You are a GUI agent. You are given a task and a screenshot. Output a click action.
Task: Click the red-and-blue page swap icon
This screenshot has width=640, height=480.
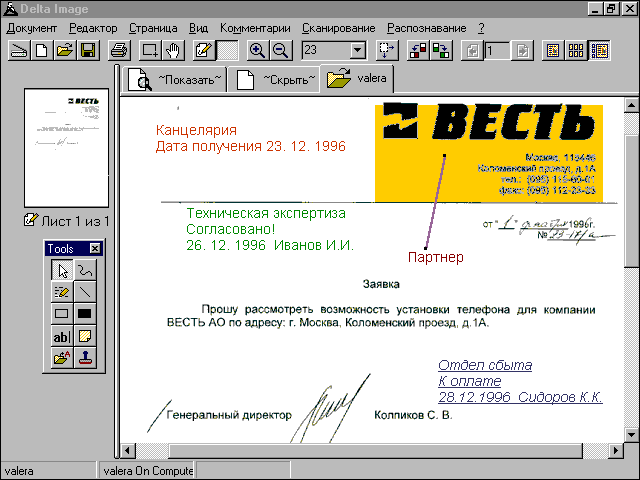pyautogui.click(x=418, y=51)
